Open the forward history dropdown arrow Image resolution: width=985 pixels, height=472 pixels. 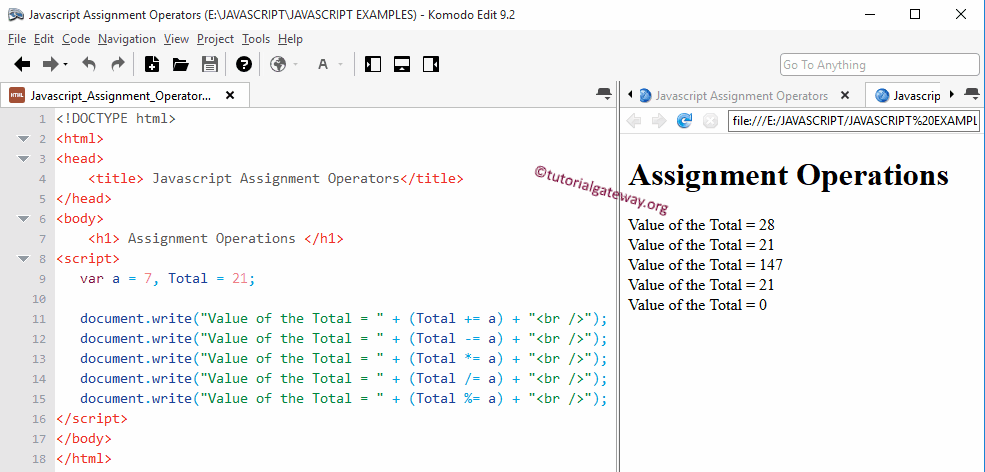(x=65, y=65)
